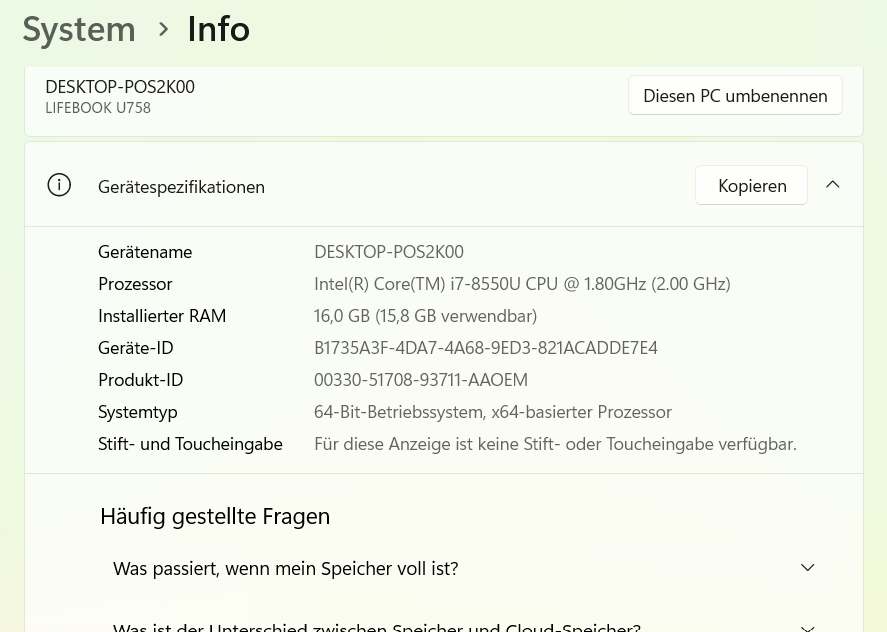Copy device specs with the Kopieren button

pyautogui.click(x=751, y=185)
